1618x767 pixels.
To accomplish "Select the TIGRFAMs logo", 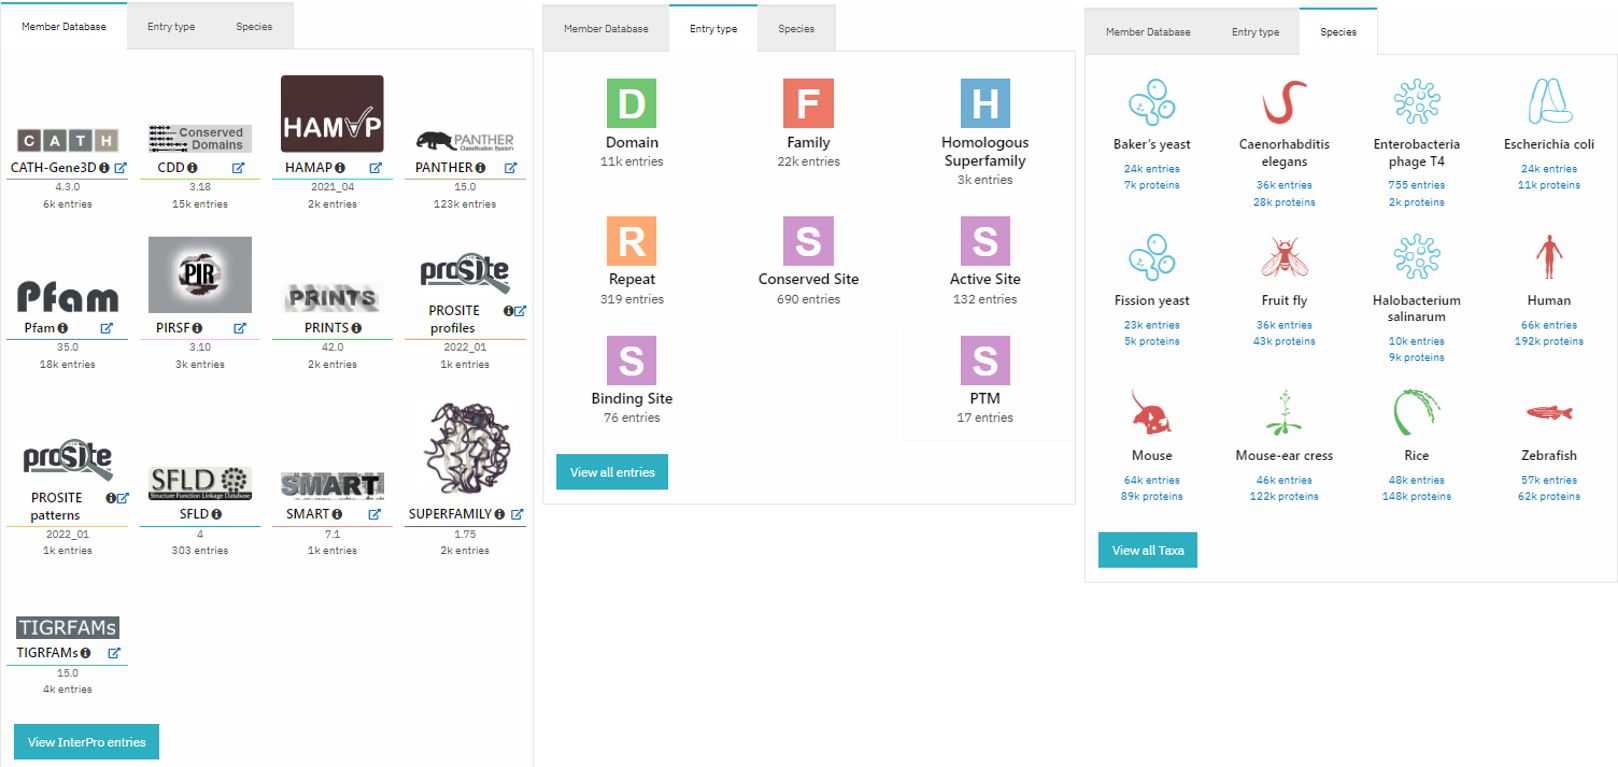I will [67, 627].
